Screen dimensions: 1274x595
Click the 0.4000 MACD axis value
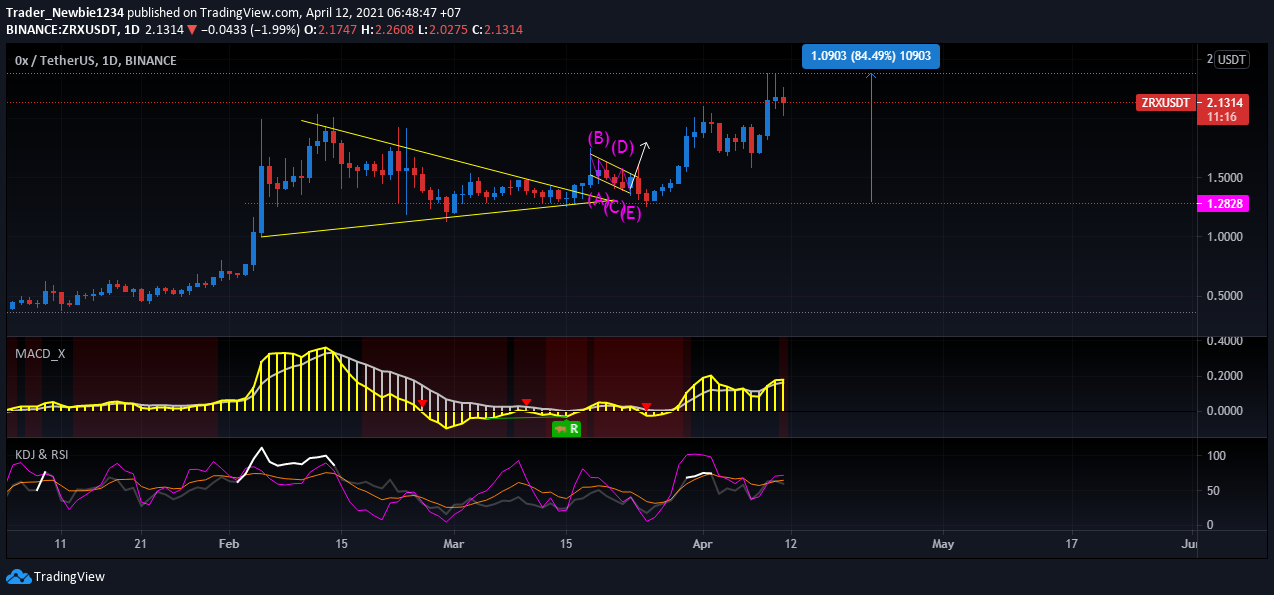(x=1226, y=341)
